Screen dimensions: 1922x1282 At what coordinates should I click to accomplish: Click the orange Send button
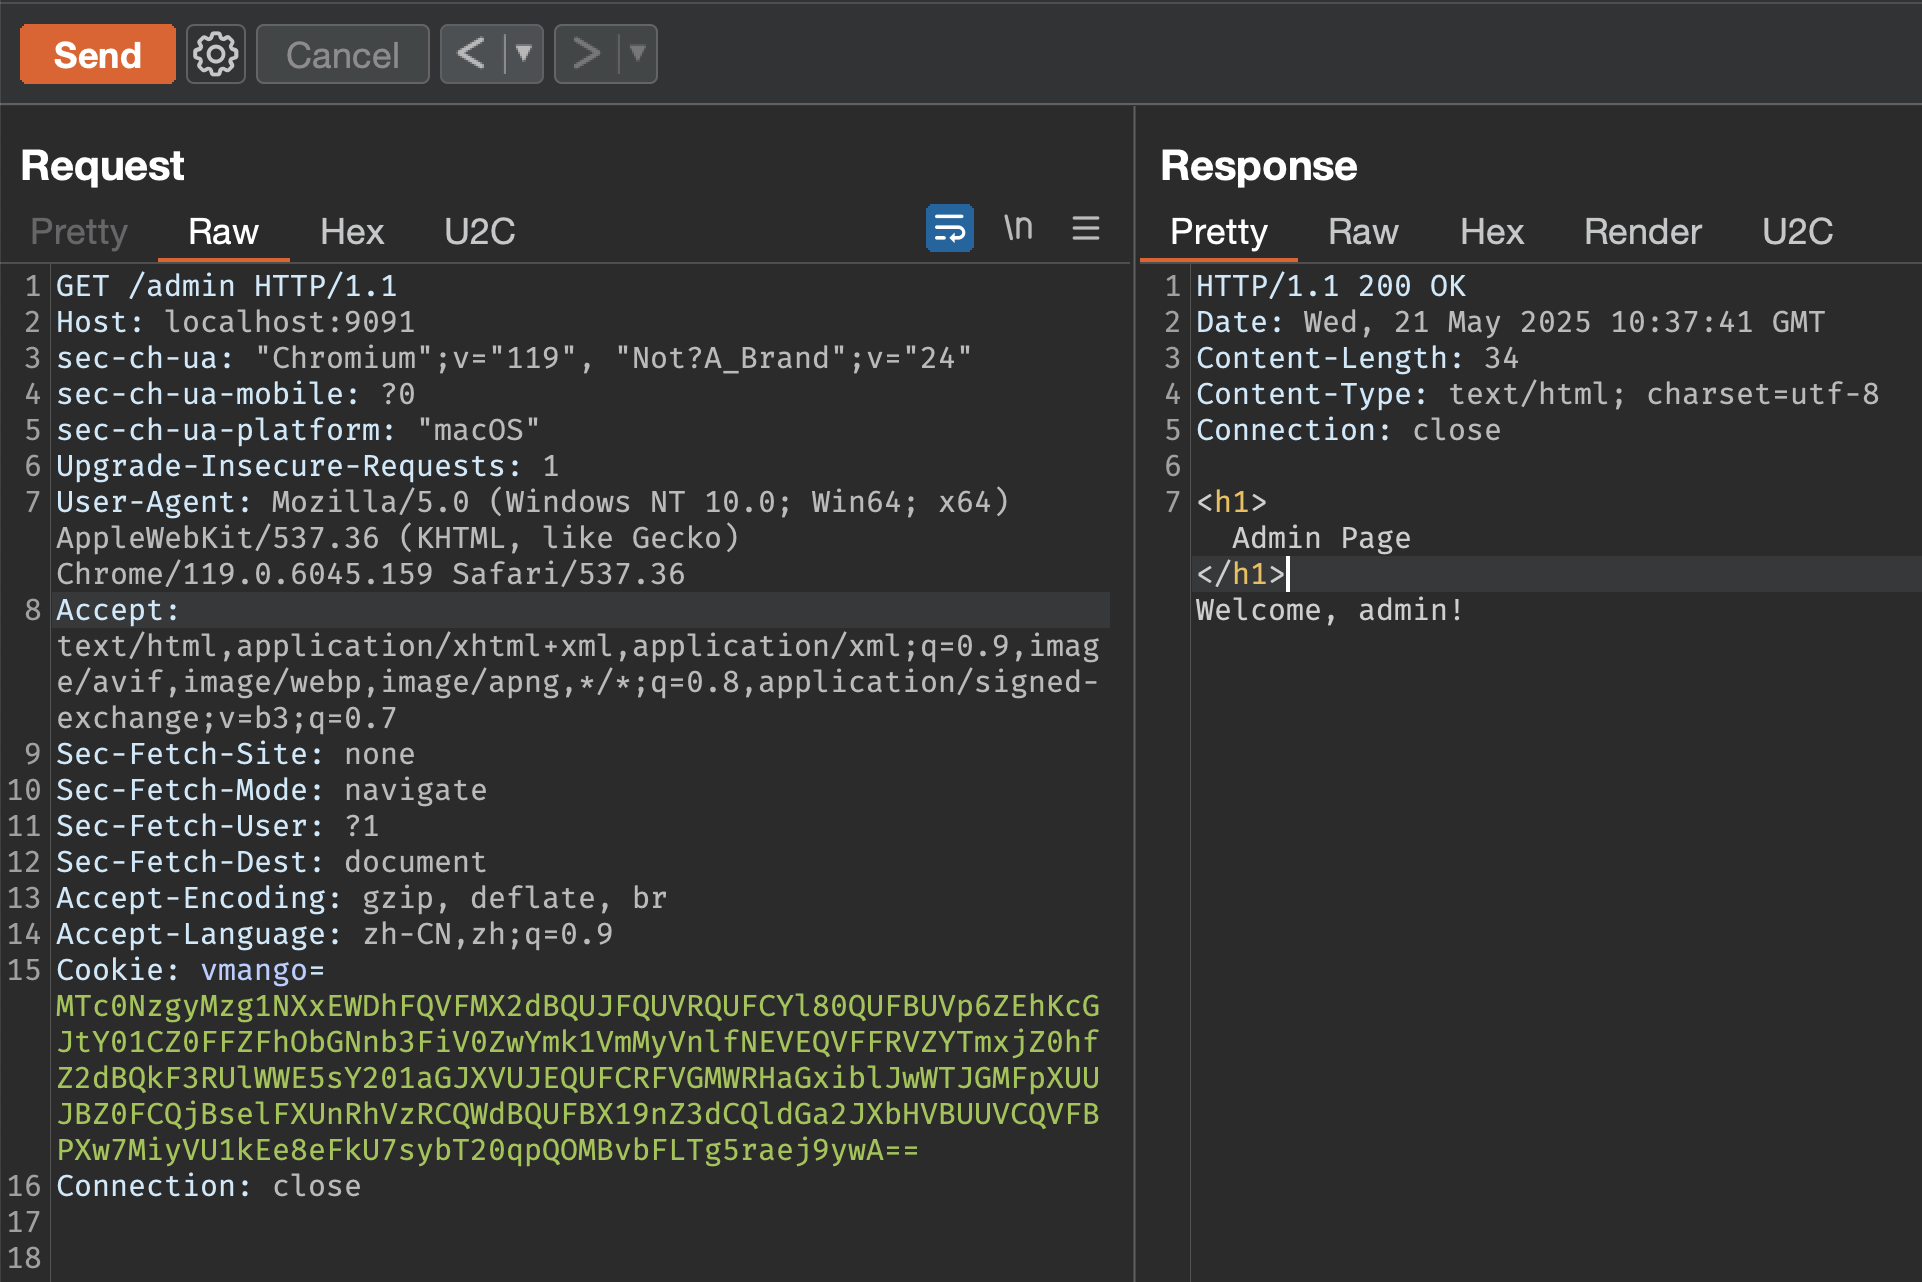pos(97,55)
